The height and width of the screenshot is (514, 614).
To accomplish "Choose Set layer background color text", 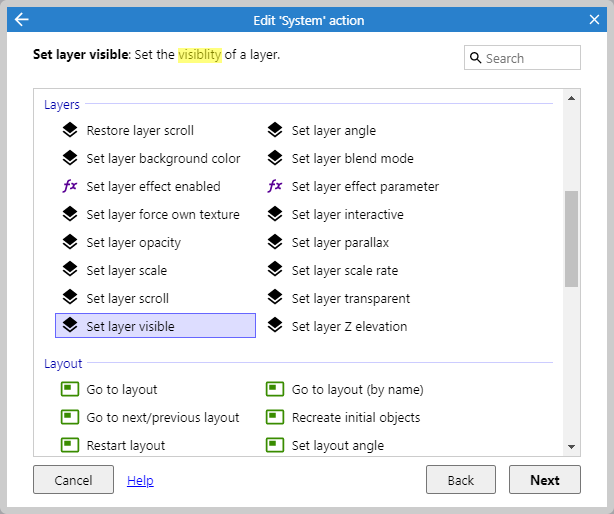I will (x=163, y=159).
